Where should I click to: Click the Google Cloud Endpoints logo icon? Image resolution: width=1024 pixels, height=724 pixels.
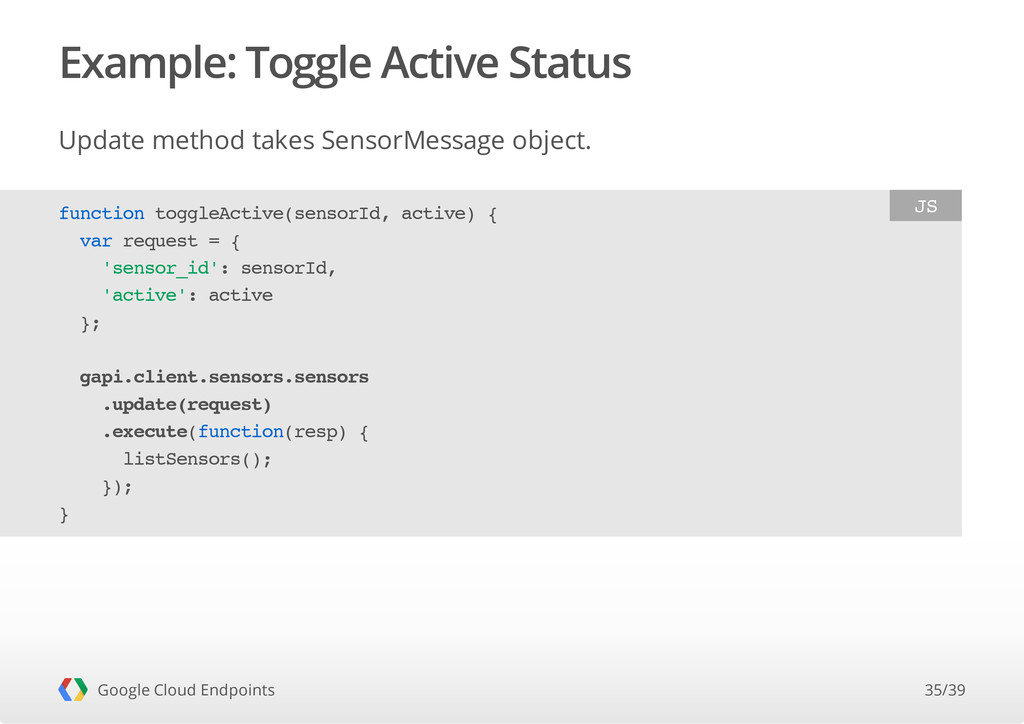(72, 689)
